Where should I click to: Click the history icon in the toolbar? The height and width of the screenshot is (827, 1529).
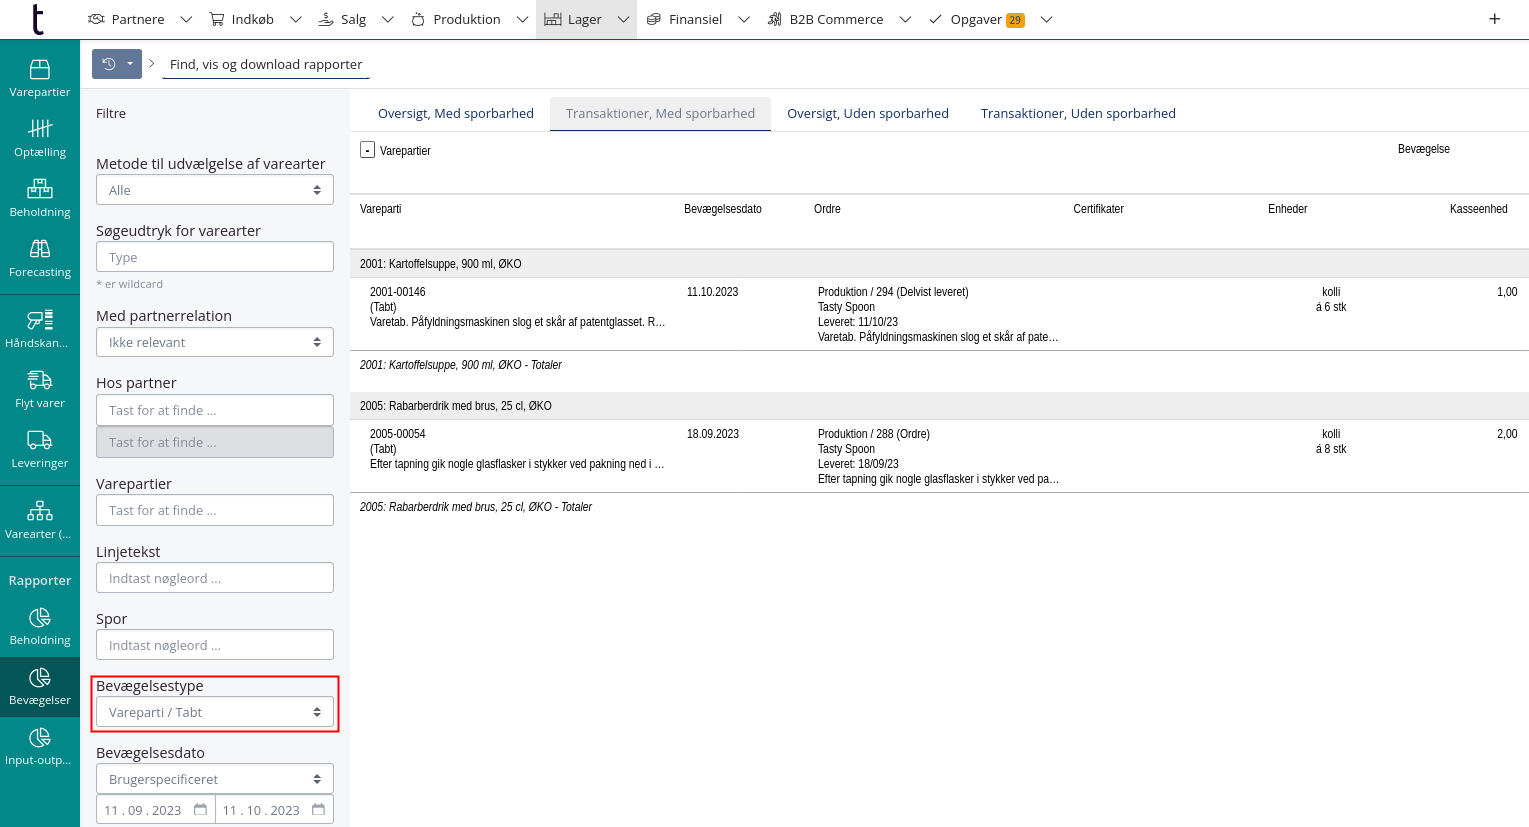[x=110, y=63]
